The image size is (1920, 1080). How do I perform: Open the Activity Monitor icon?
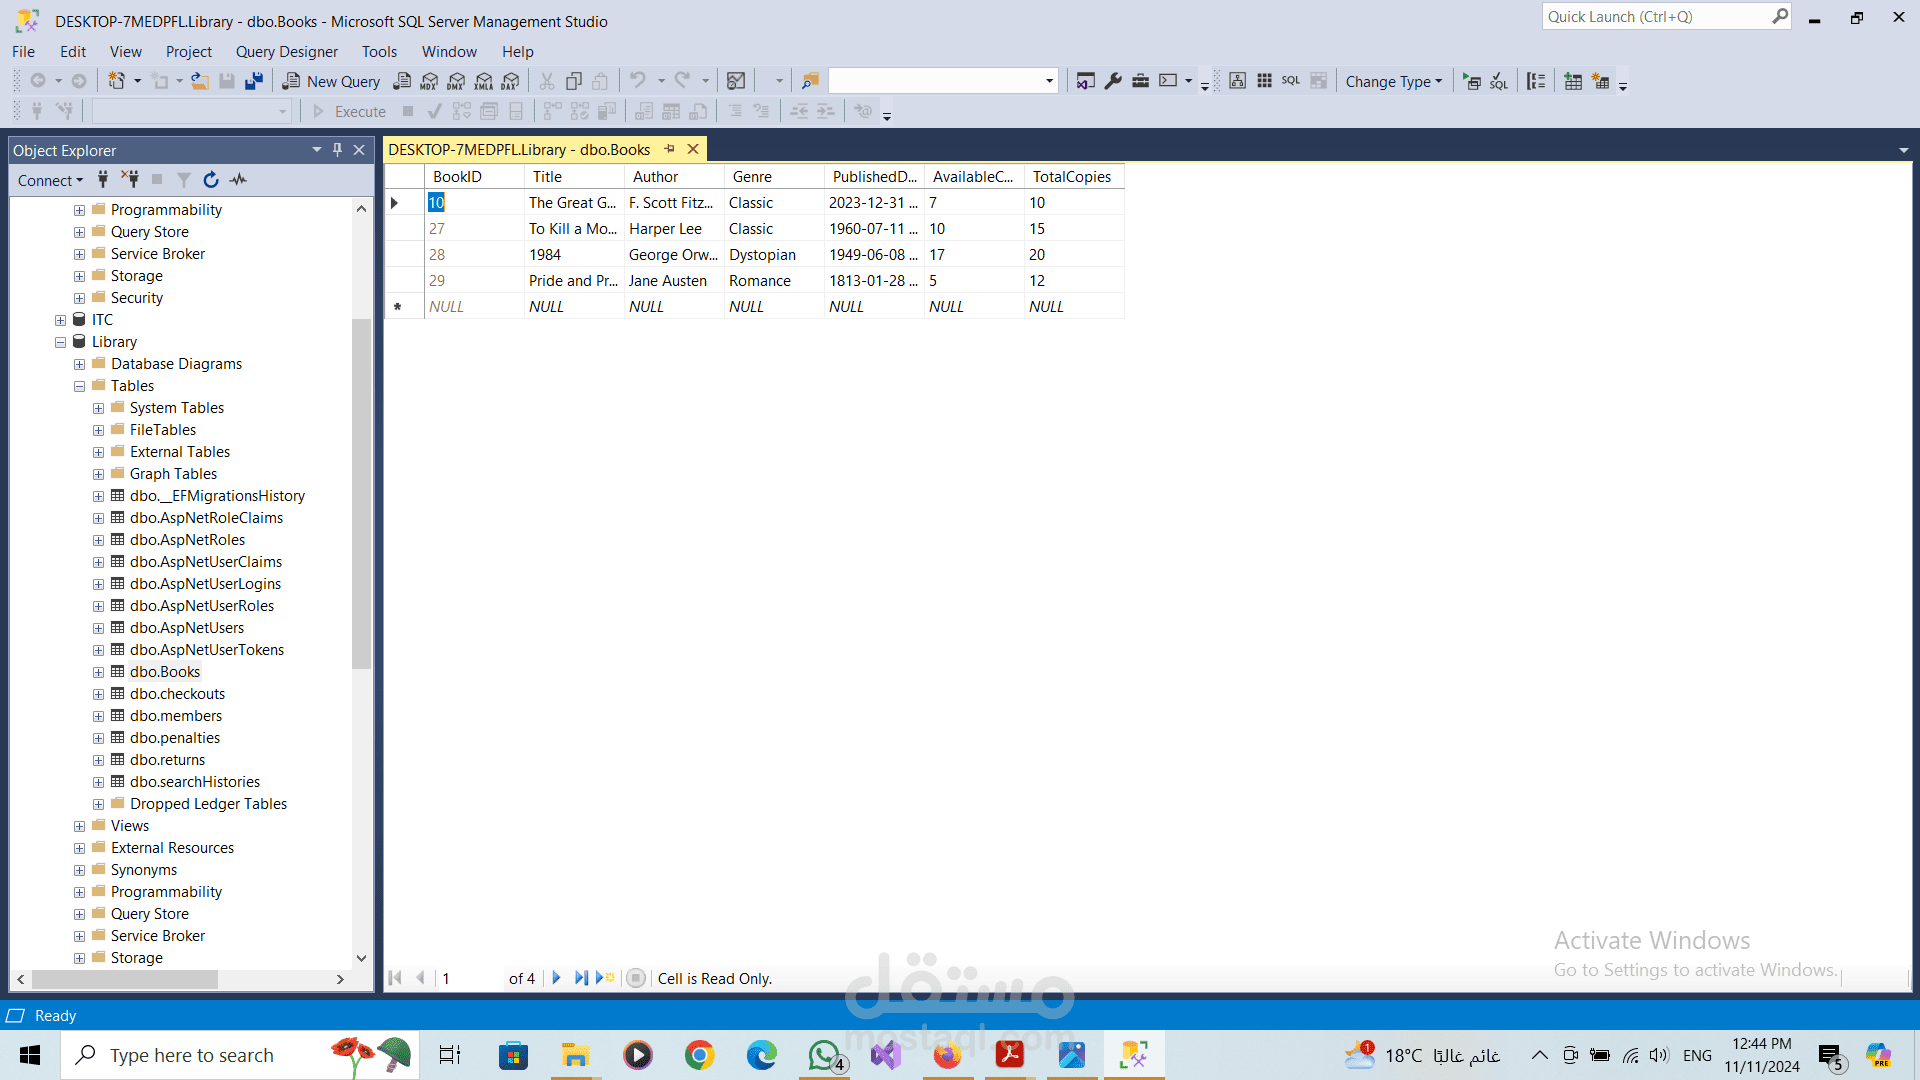tap(238, 180)
